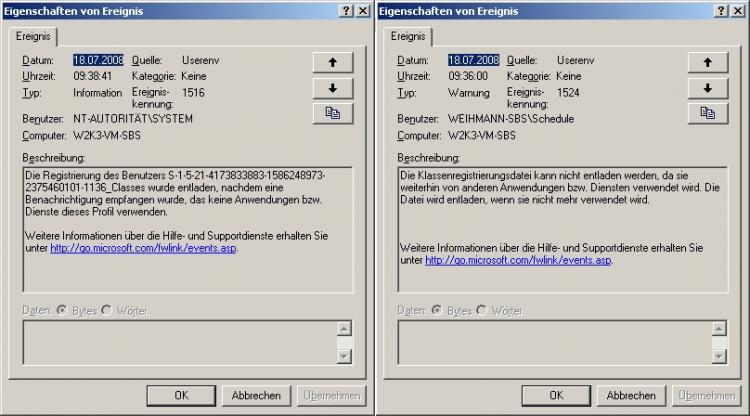
Task: Click event ID 1524
Action: (x=568, y=92)
